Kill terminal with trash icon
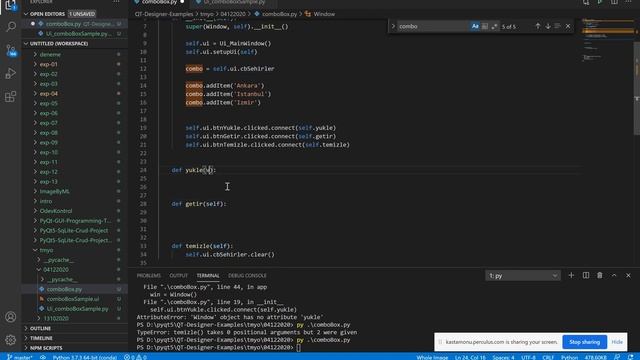Screen dimensions: 640x360 [x=600, y=276]
